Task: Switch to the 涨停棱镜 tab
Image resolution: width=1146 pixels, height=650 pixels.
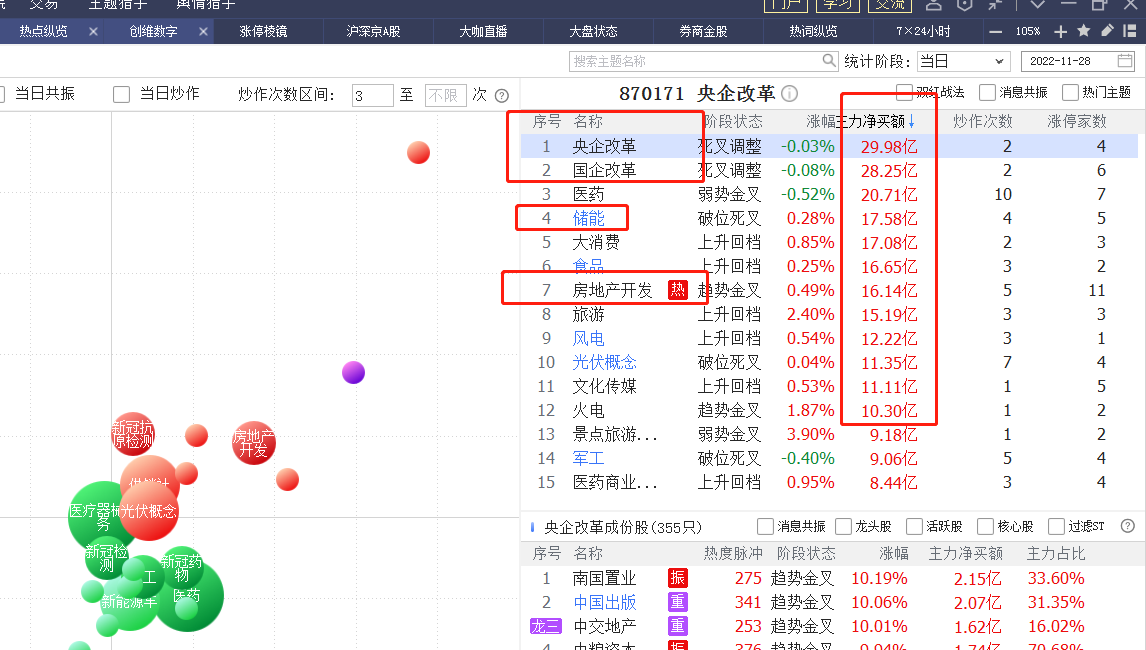Action: coord(263,31)
